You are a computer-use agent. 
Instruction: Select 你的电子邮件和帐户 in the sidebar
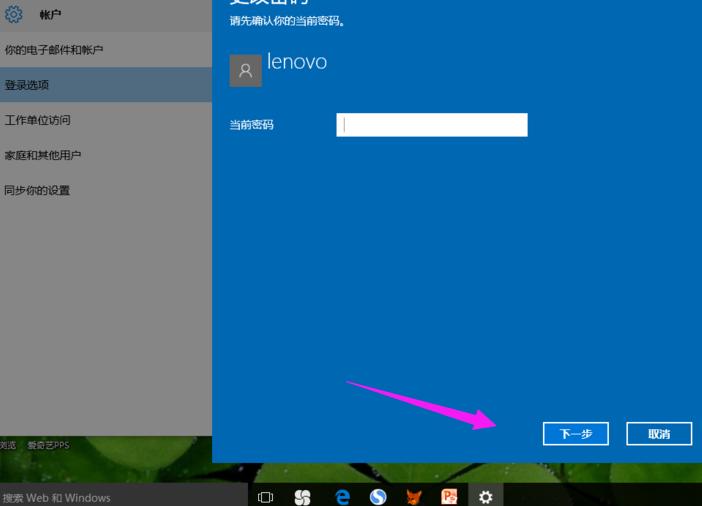[54, 50]
